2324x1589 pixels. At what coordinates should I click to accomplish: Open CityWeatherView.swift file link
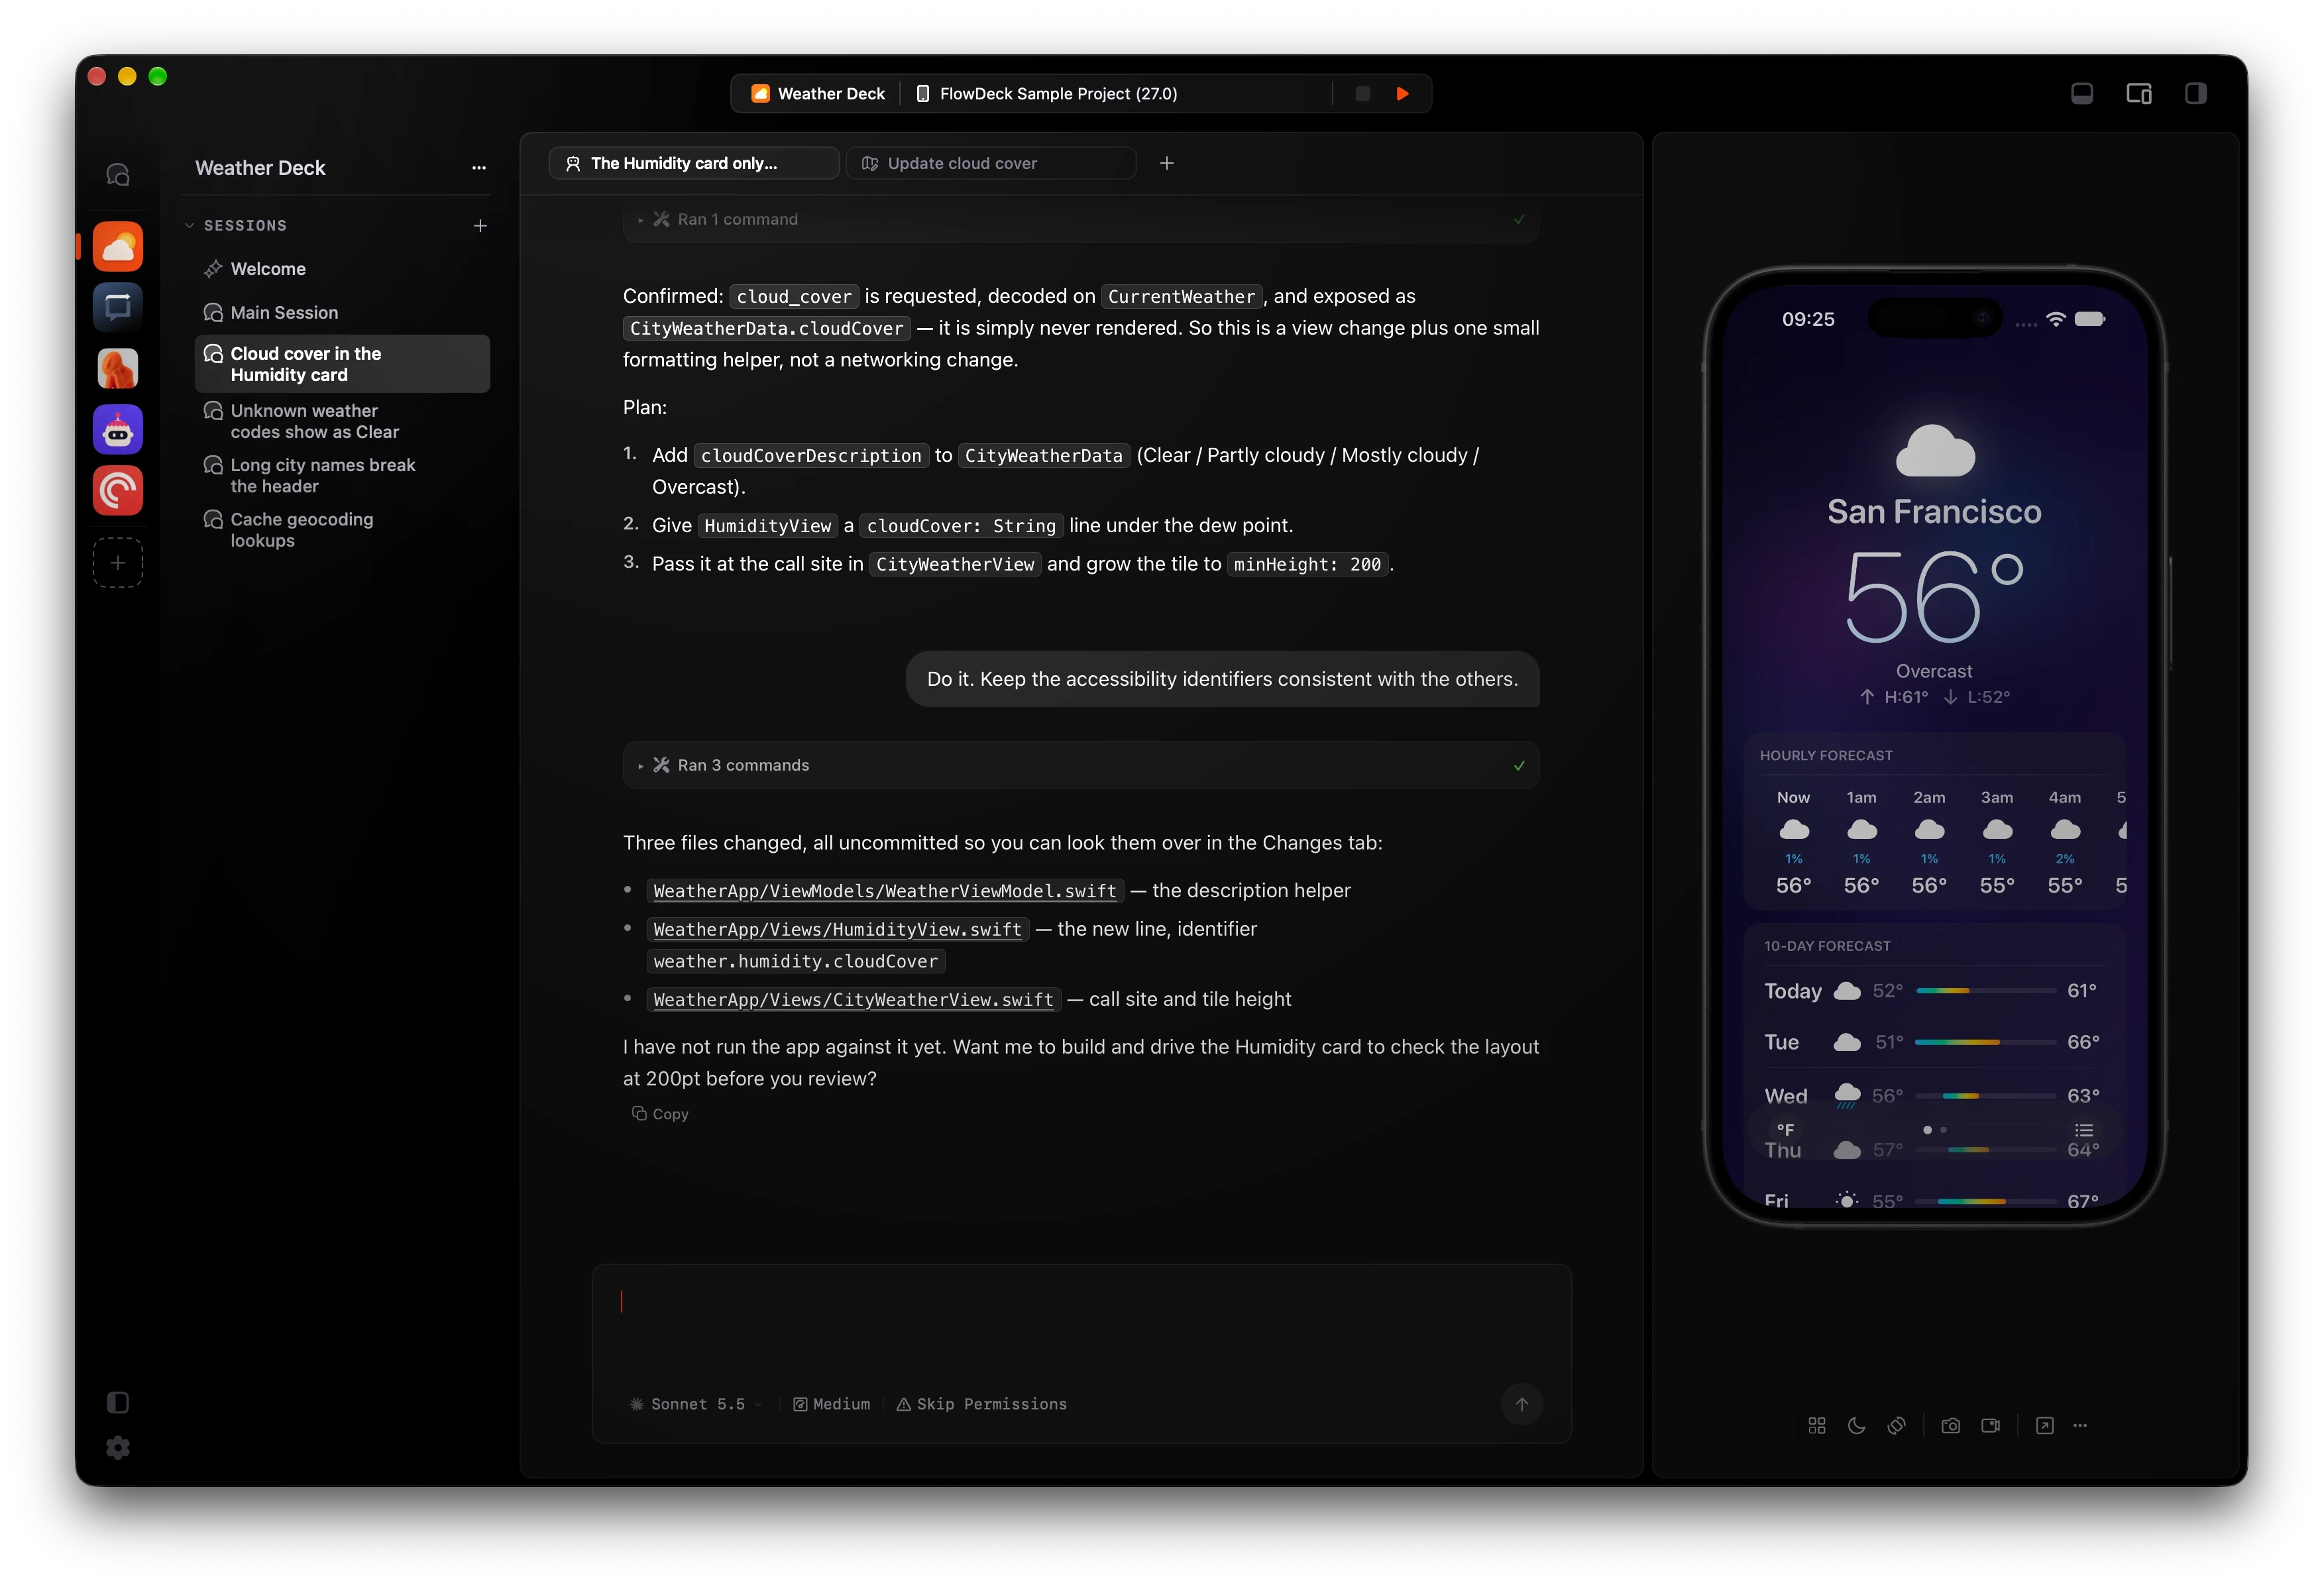853,1000
